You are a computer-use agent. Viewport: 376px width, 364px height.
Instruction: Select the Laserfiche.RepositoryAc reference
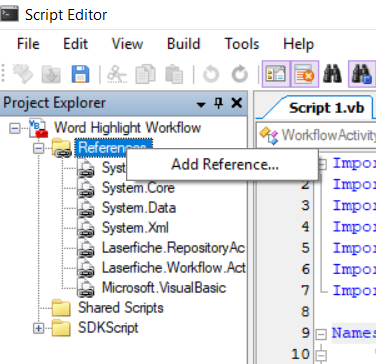click(173, 248)
